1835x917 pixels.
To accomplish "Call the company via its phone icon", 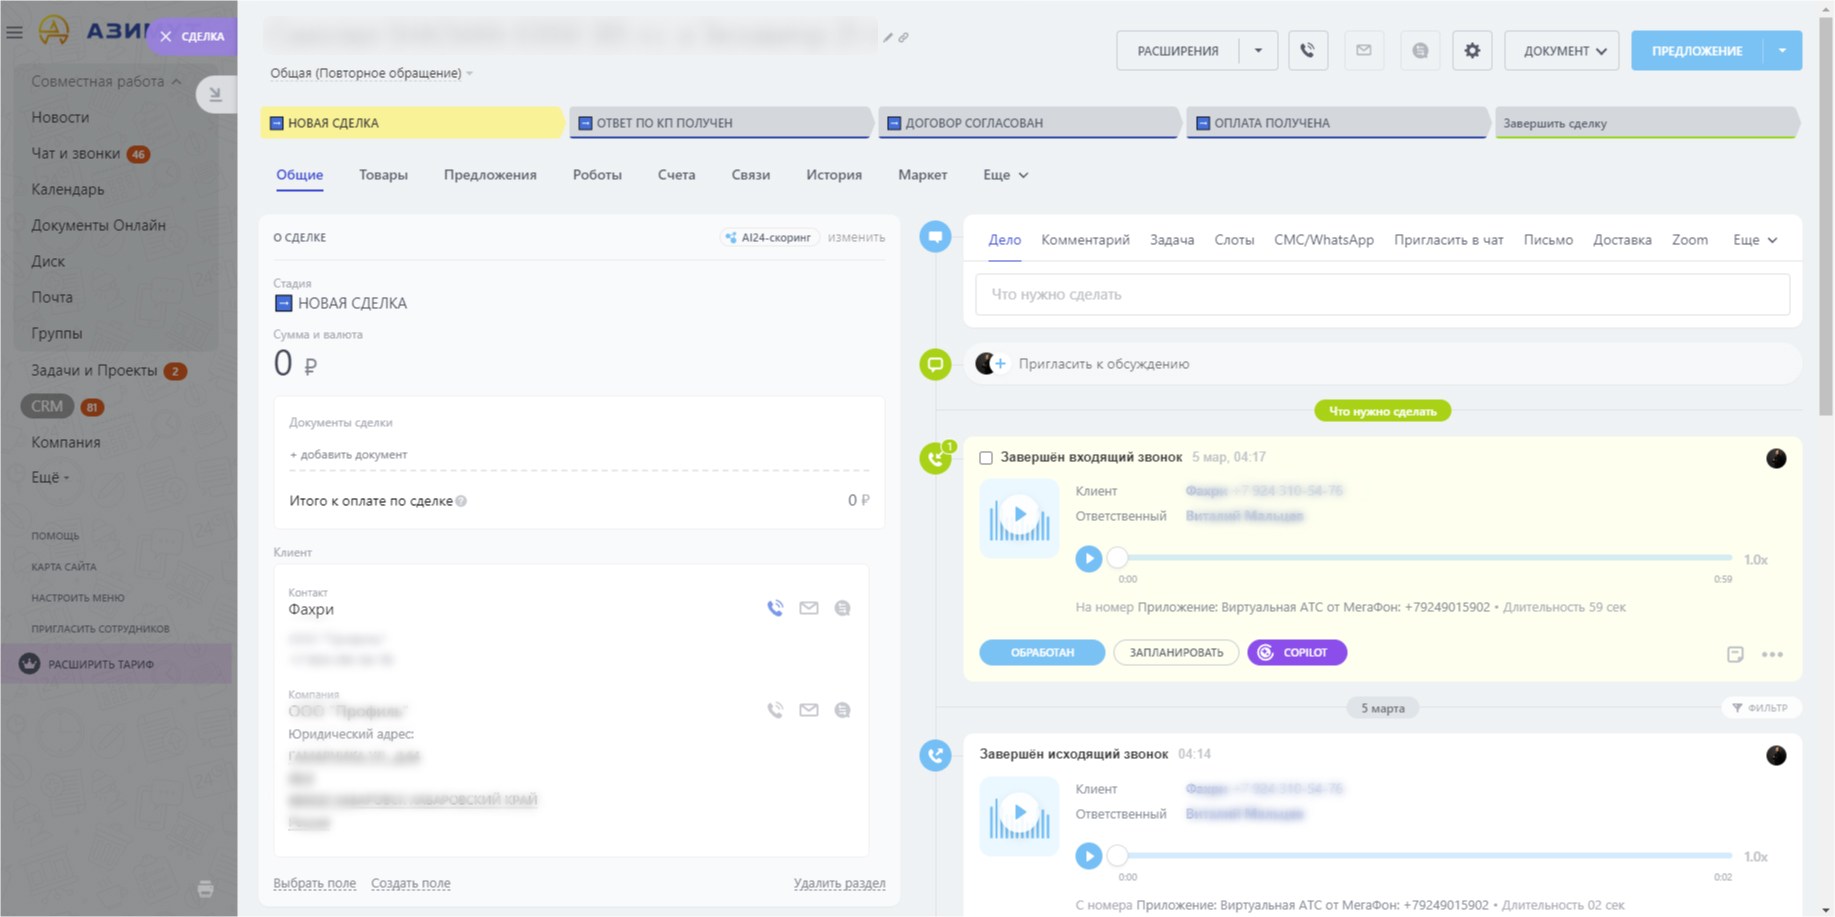I will (775, 710).
